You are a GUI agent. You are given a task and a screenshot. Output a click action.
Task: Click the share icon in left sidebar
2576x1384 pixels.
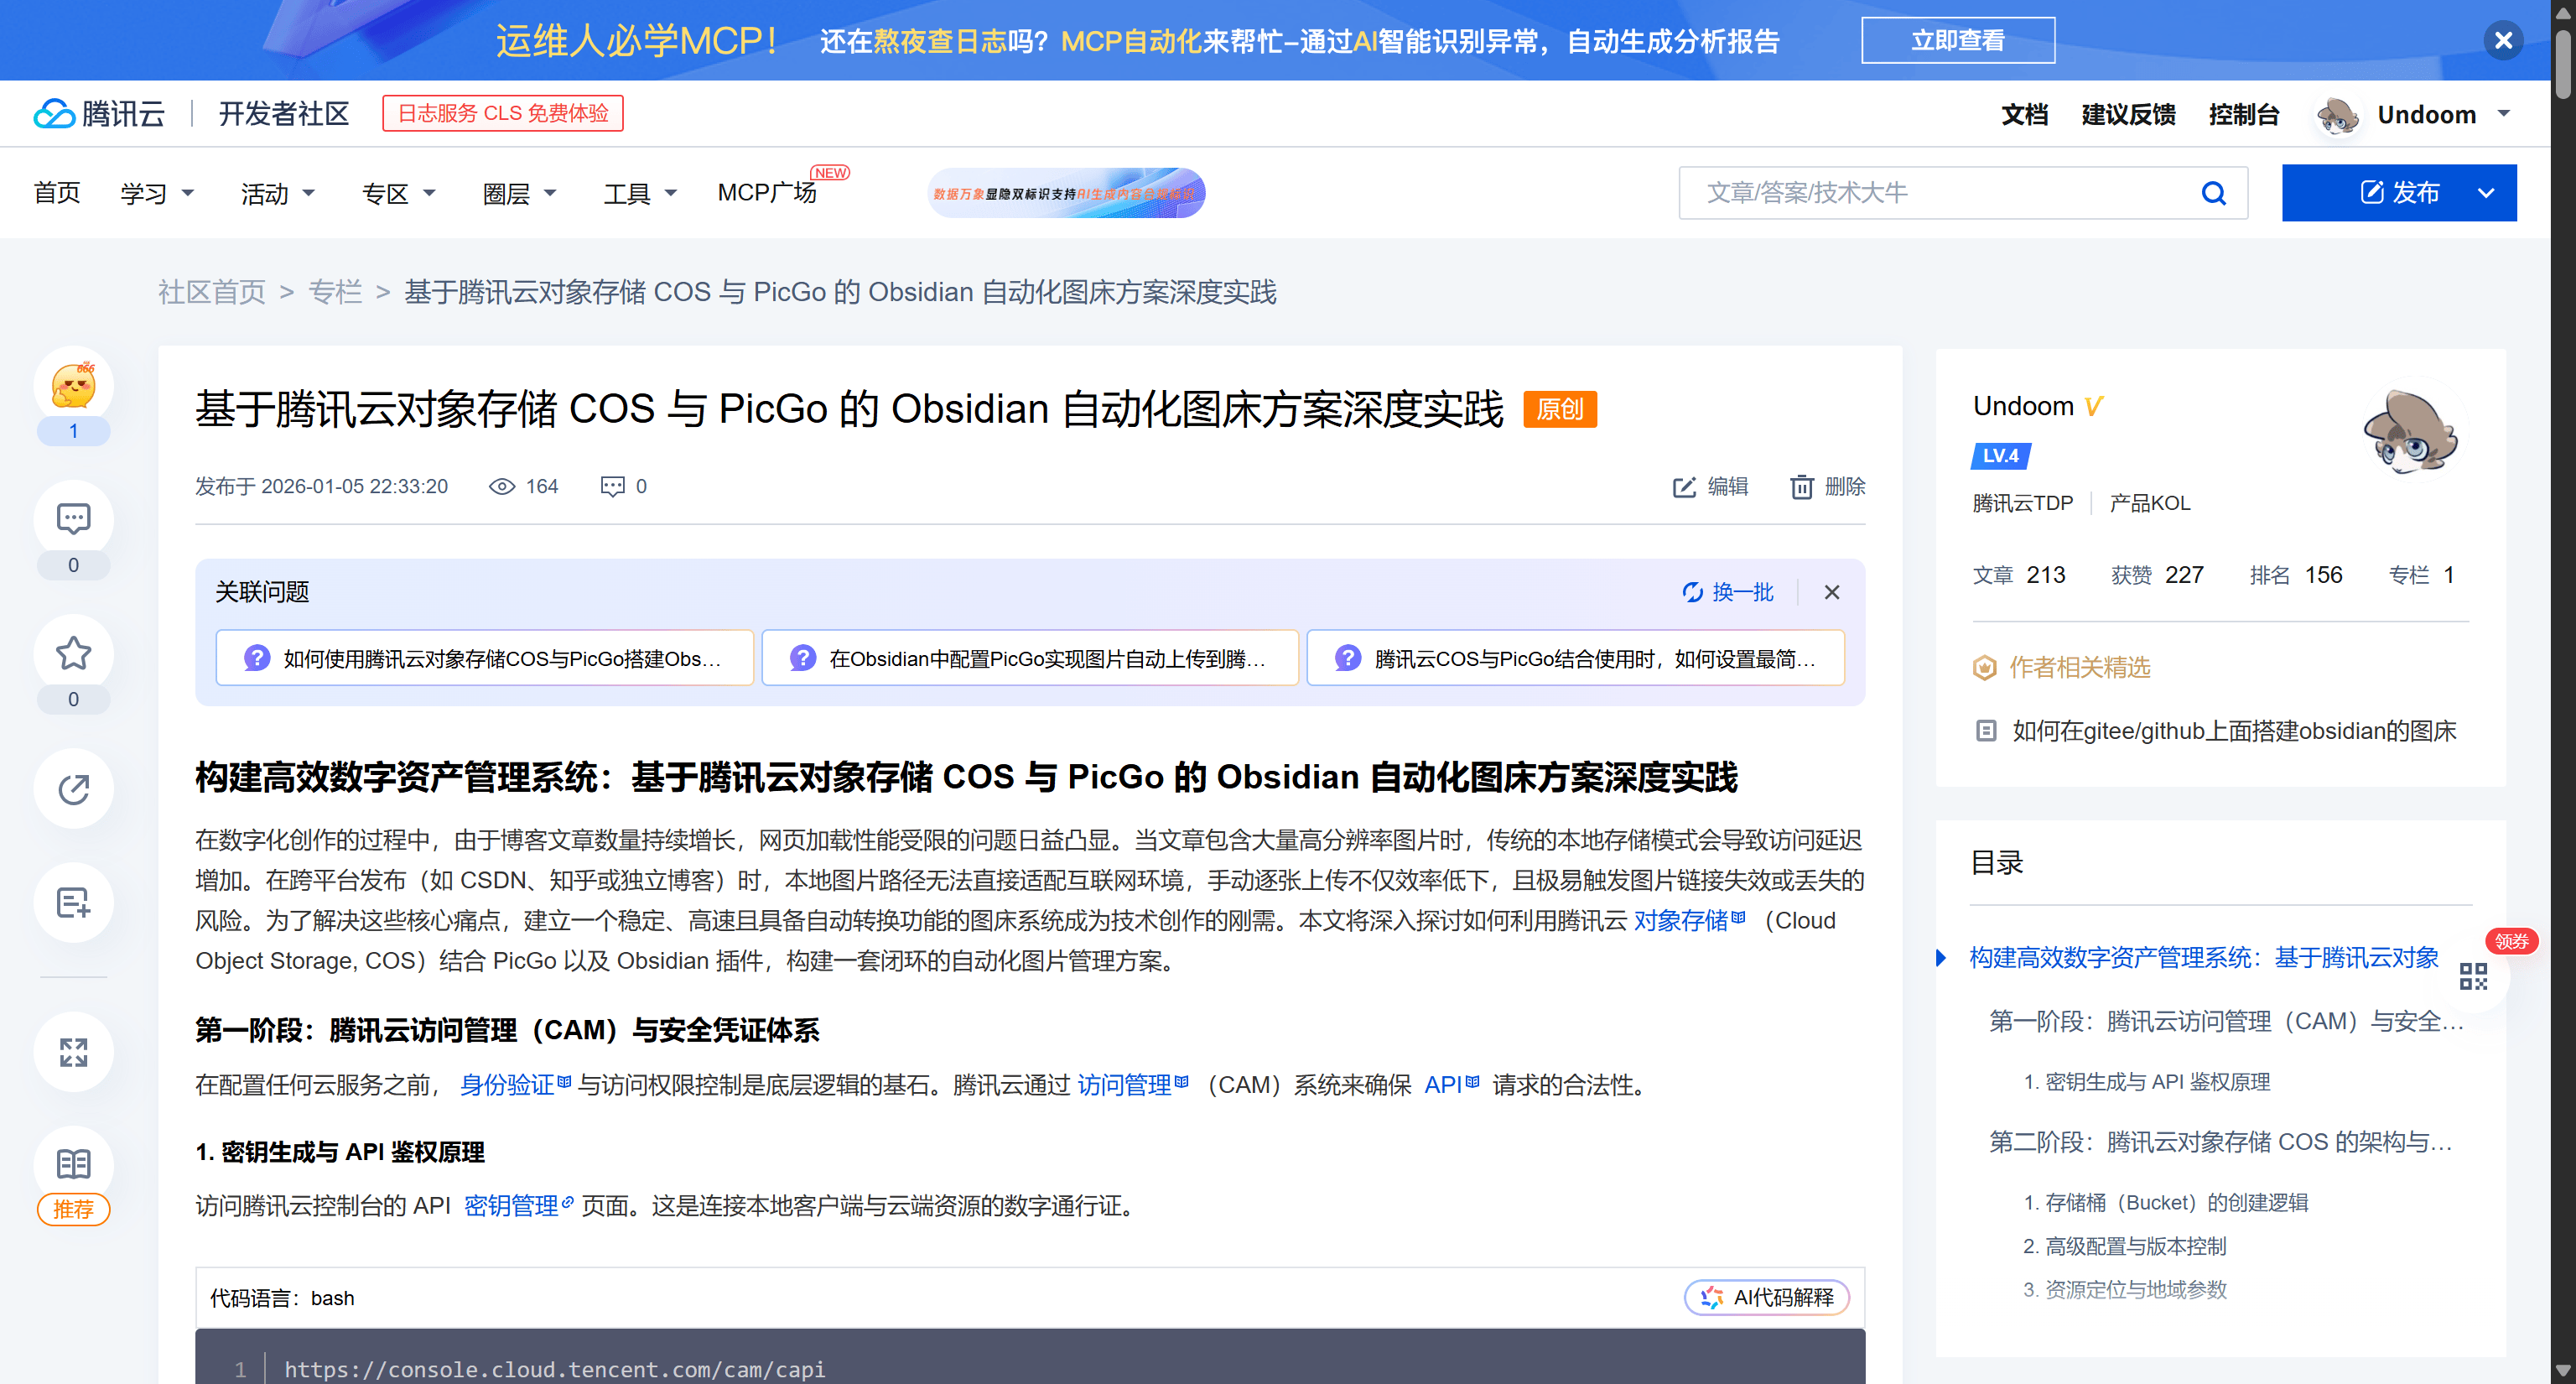point(73,788)
